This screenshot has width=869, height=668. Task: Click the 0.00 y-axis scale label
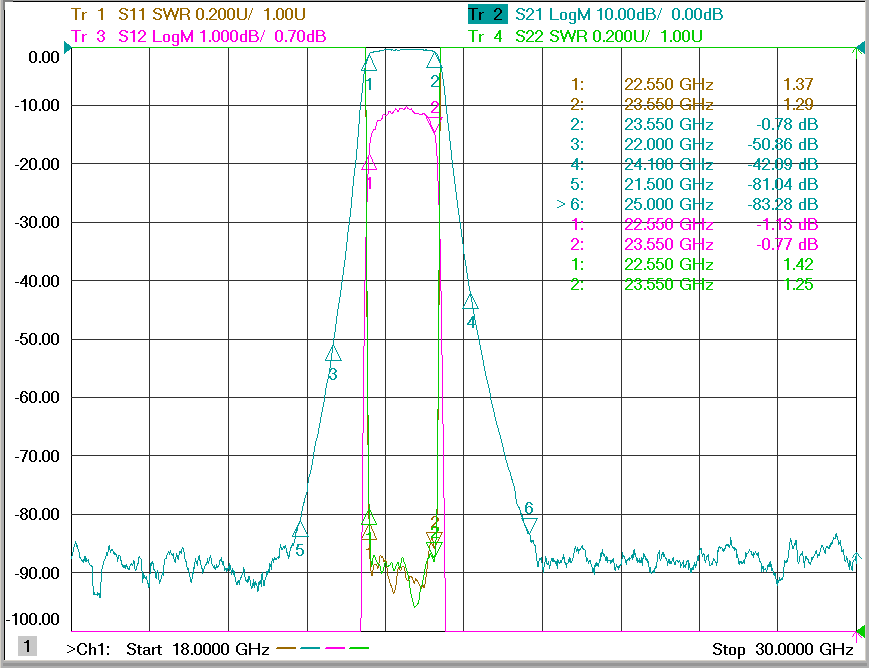[44, 57]
